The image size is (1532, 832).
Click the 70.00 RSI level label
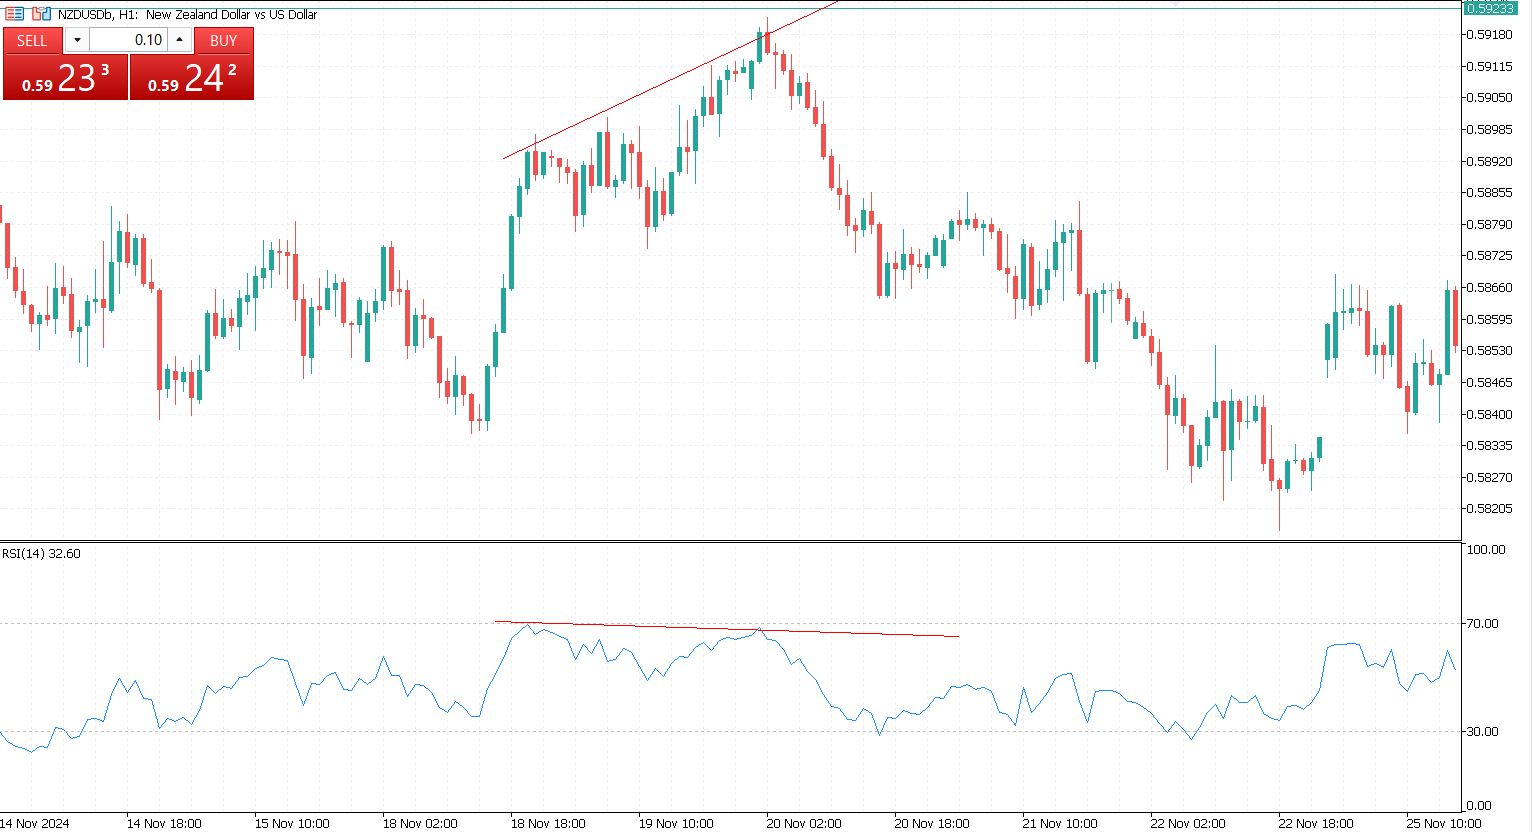click(x=1482, y=623)
